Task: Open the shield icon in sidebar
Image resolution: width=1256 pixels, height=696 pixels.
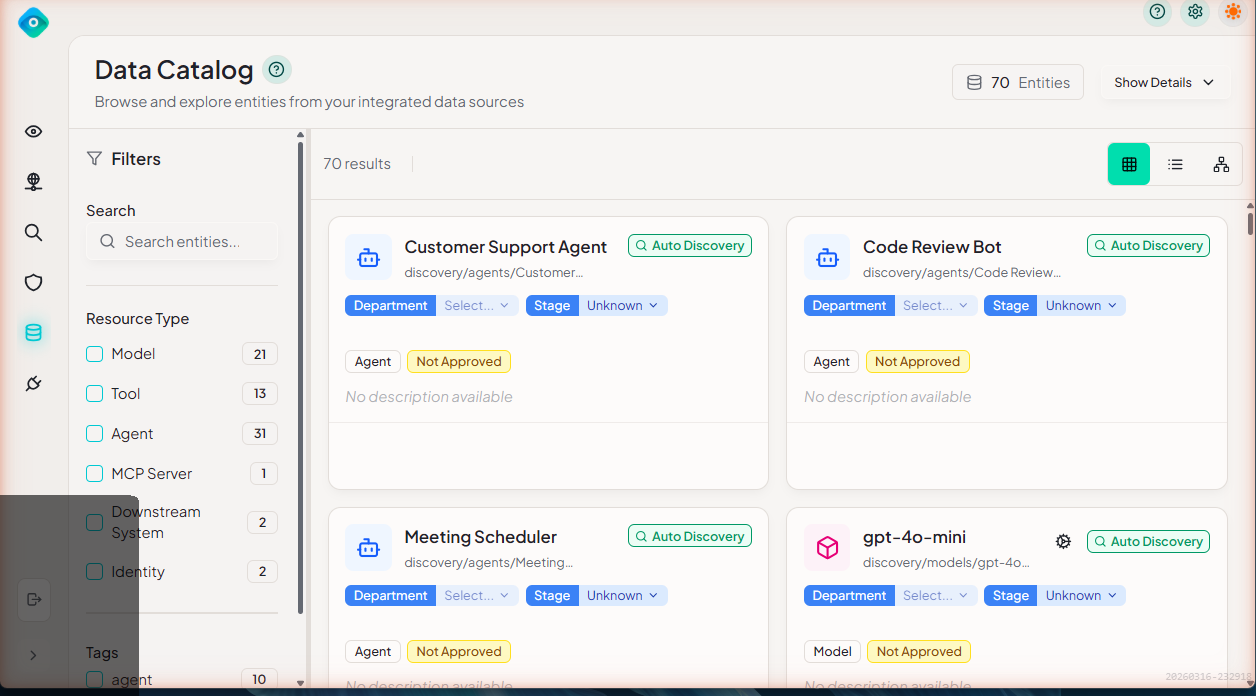Action: [33, 283]
